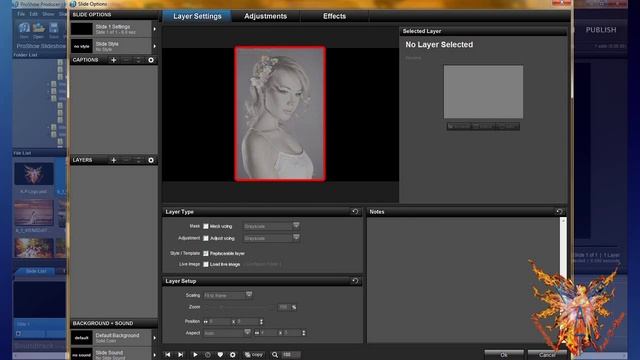Open the Mask using Grayscale dropdown
This screenshot has height=360, width=640.
tap(271, 226)
